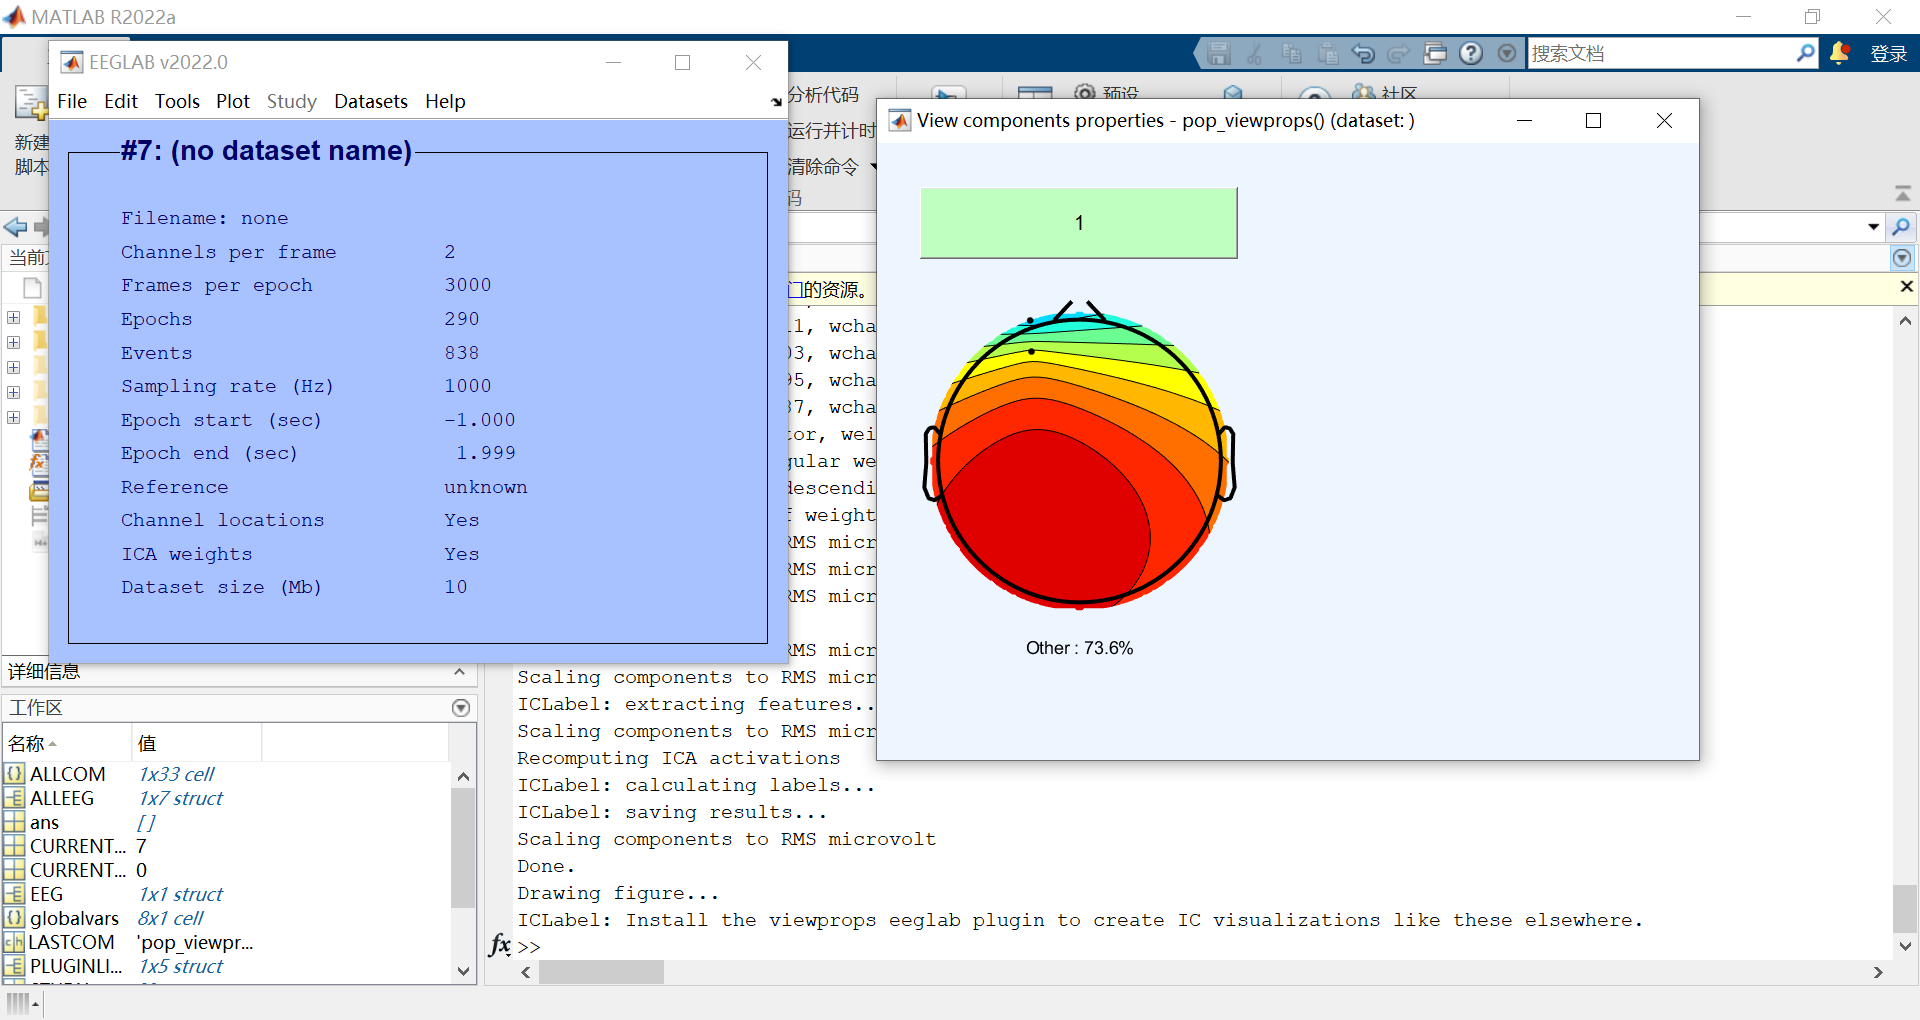Open the Tools menu in EEGLAB
Screen dimensions: 1920x1020
coord(177,101)
